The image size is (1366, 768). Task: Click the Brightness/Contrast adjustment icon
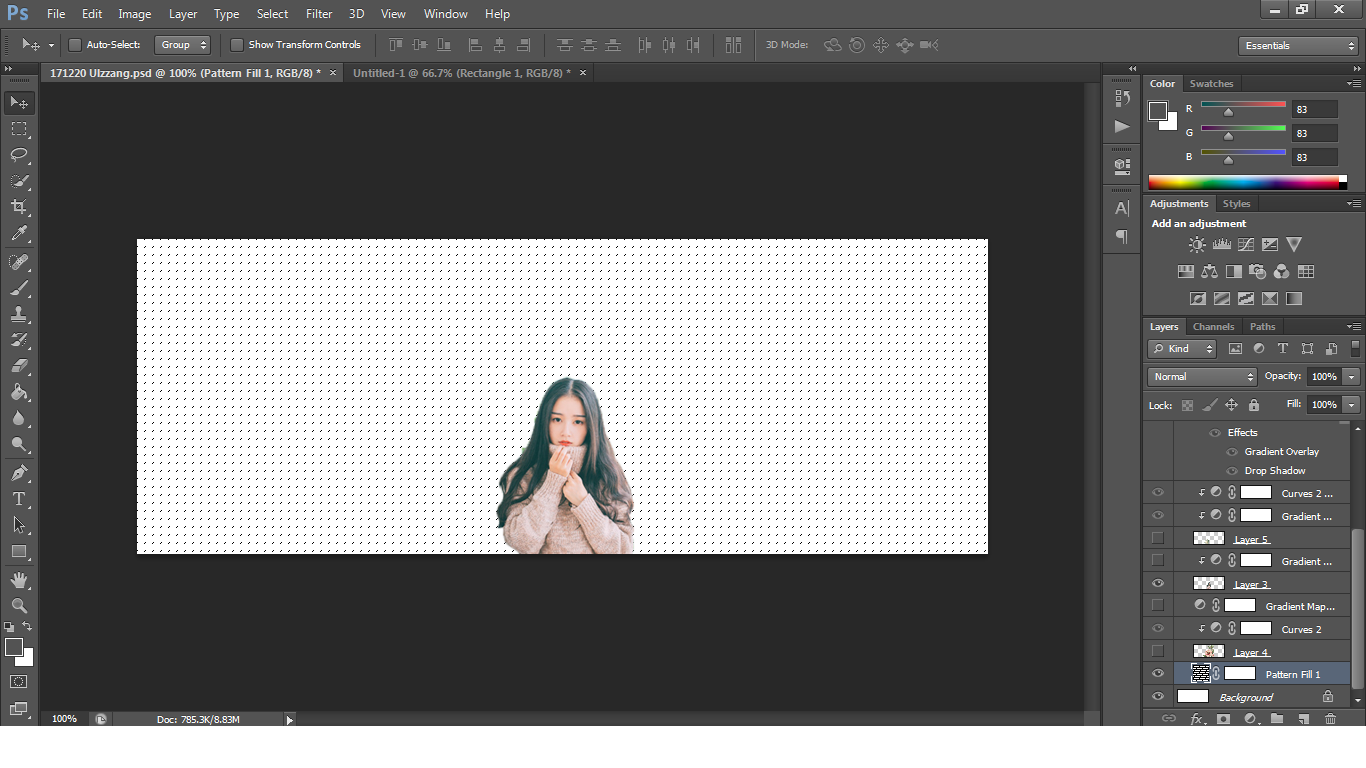pos(1197,245)
